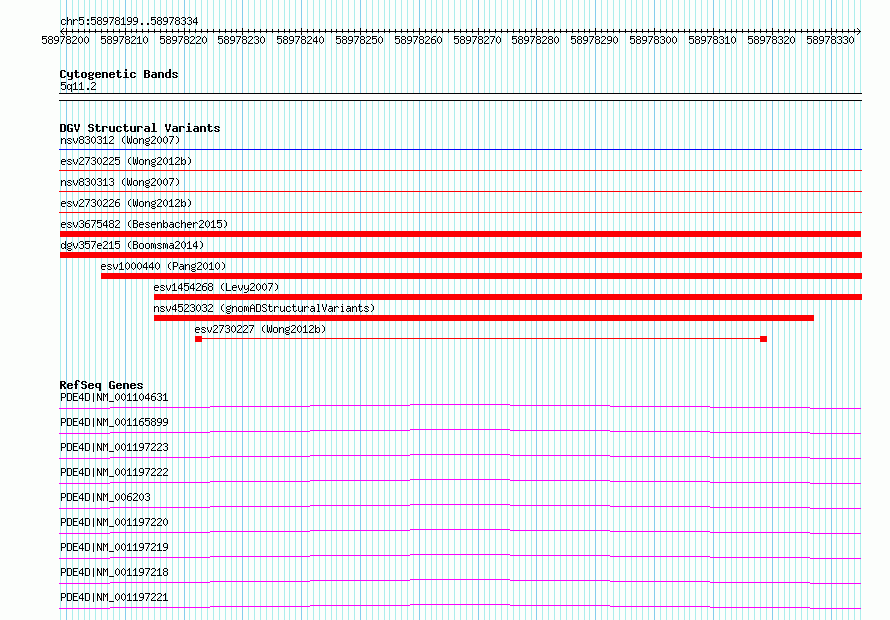This screenshot has width=890, height=620.
Task: Select the red bar under esv1454268
Action: (x=508, y=297)
